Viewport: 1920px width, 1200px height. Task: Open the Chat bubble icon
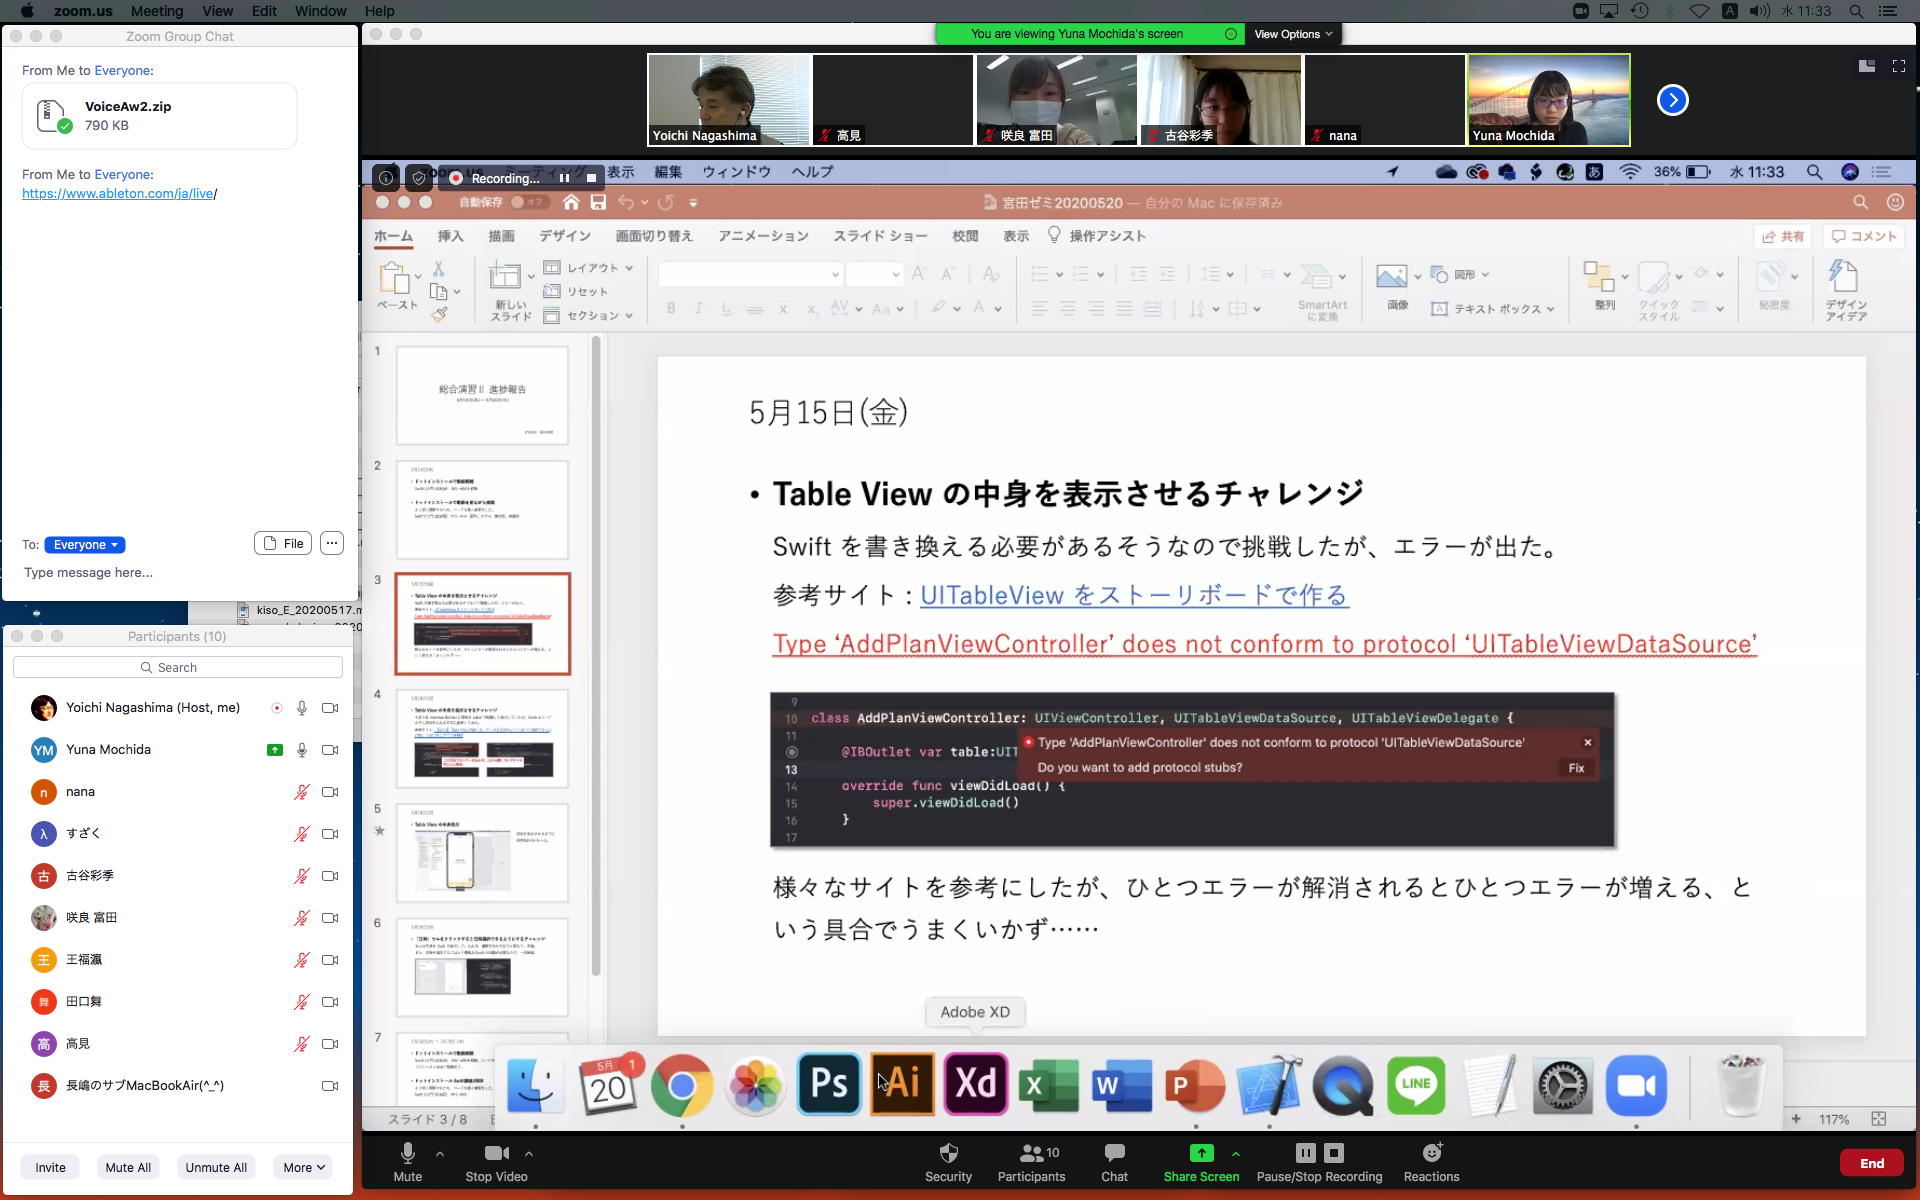(1114, 1153)
